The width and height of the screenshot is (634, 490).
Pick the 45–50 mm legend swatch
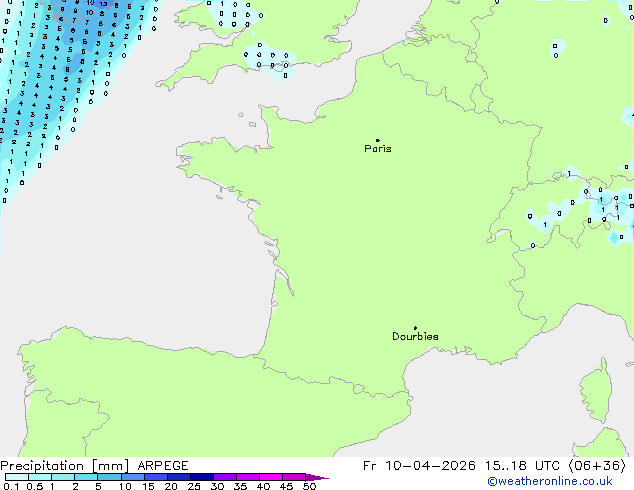coord(294,477)
